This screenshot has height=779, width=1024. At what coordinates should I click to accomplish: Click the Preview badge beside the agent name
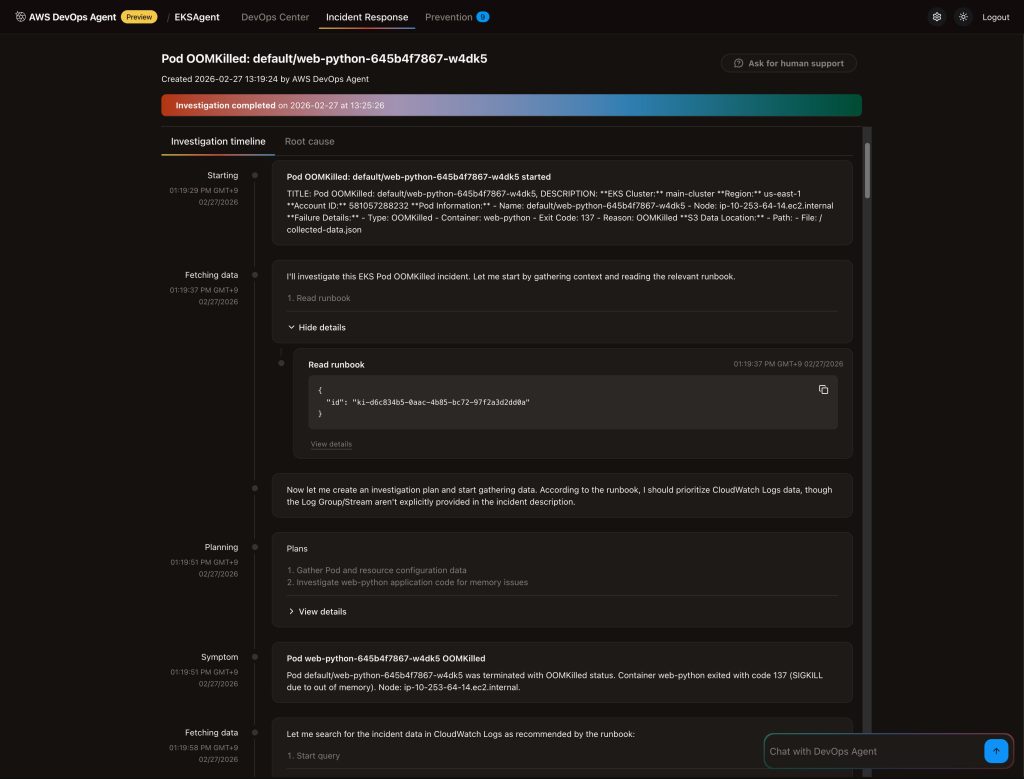pos(139,17)
